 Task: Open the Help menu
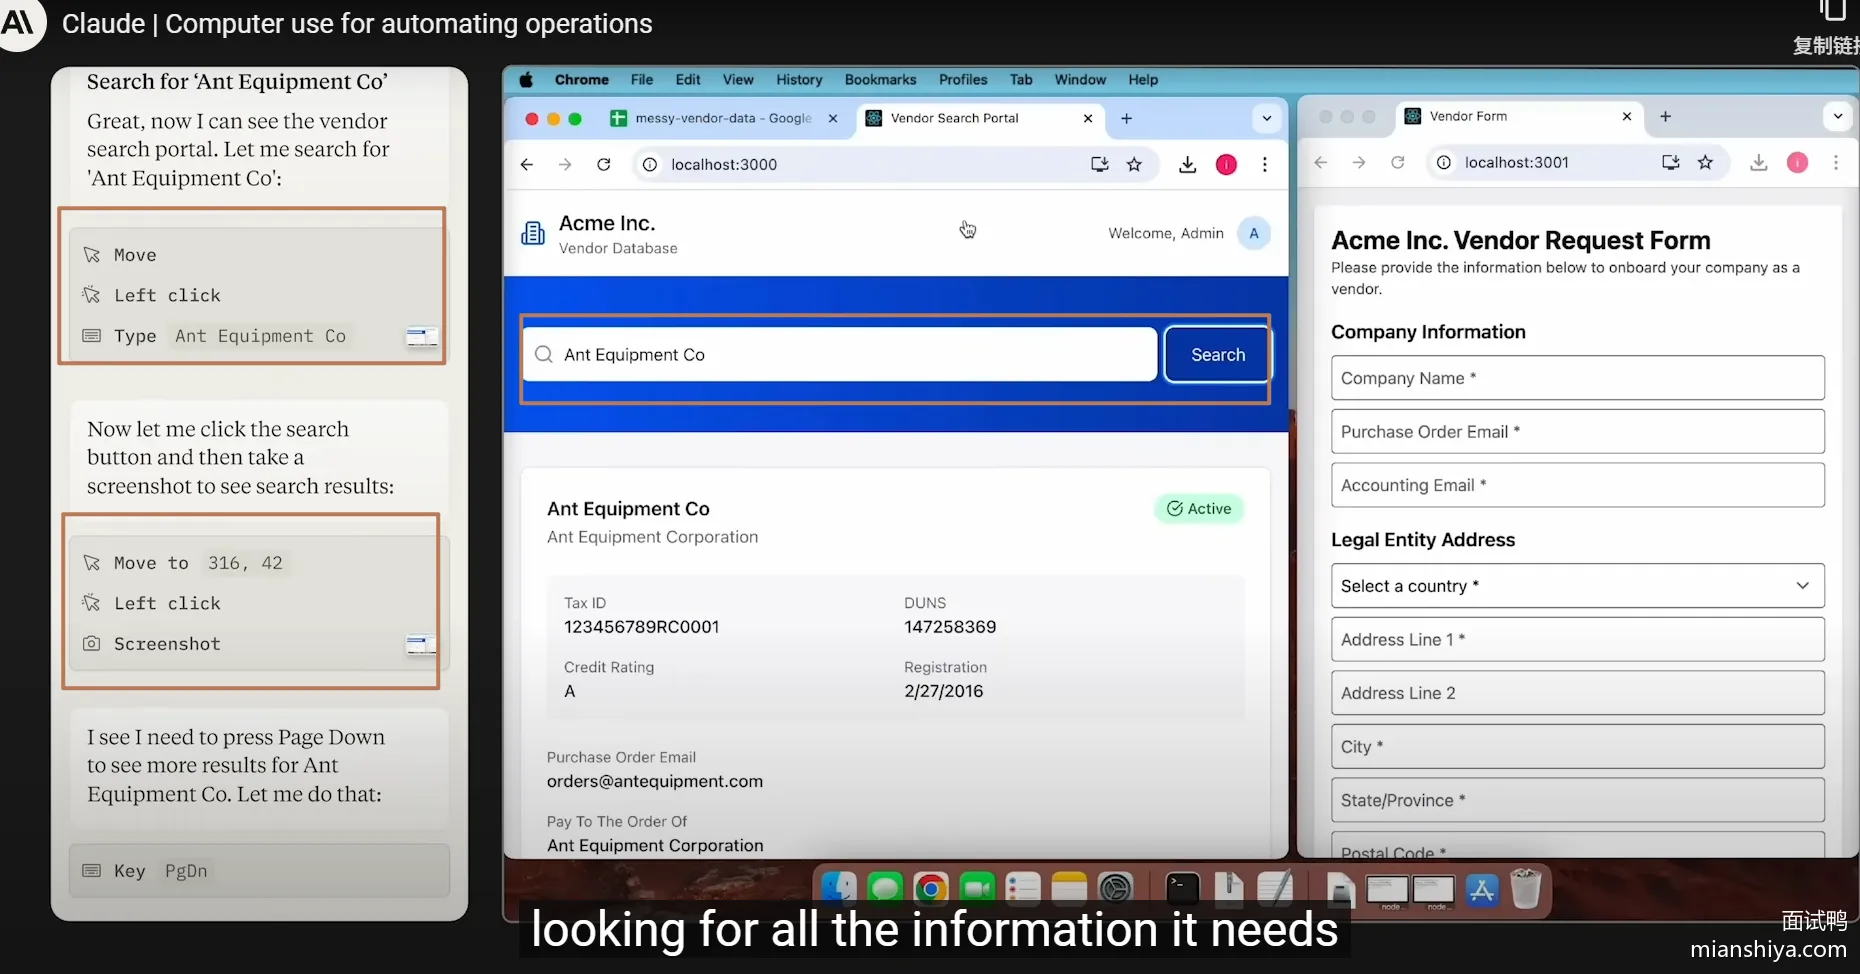pos(1143,80)
